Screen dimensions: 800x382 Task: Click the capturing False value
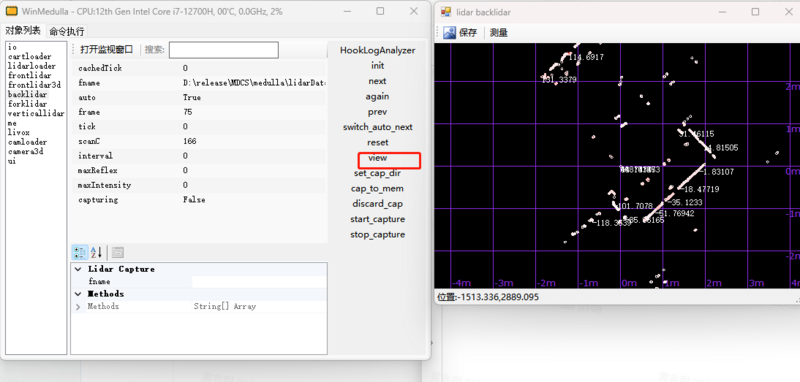click(194, 200)
